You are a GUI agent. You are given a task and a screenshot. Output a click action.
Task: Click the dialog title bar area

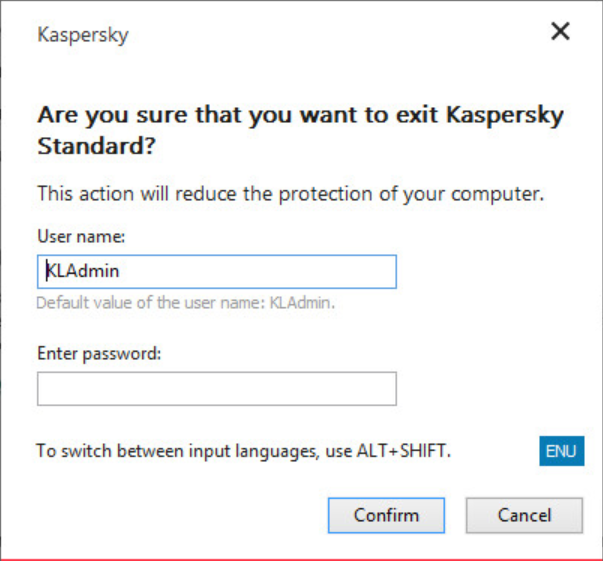pyautogui.click(x=300, y=35)
